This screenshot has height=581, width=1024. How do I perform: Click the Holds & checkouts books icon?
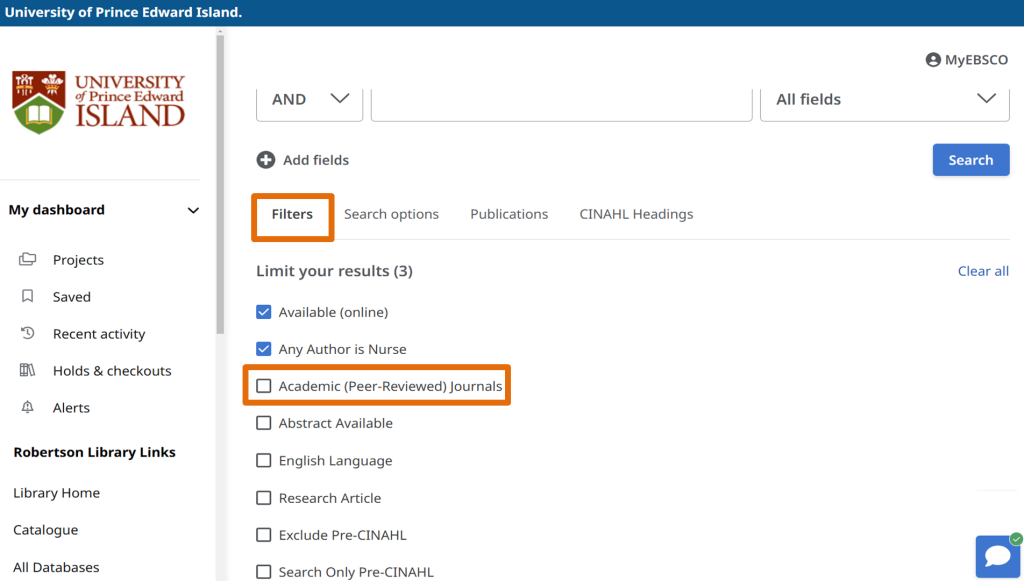tap(28, 371)
